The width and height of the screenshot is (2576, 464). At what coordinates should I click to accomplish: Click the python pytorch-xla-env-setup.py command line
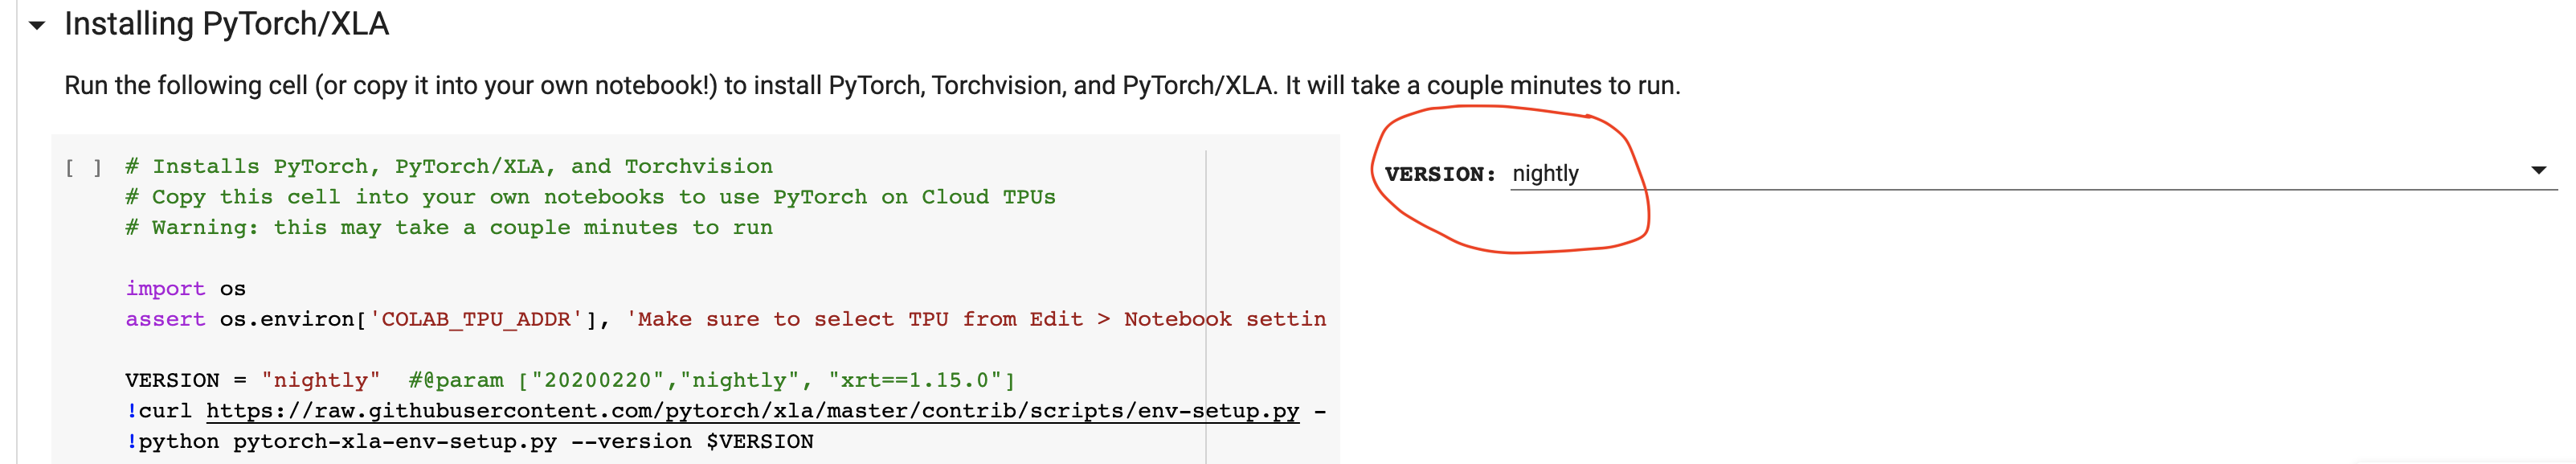[470, 440]
